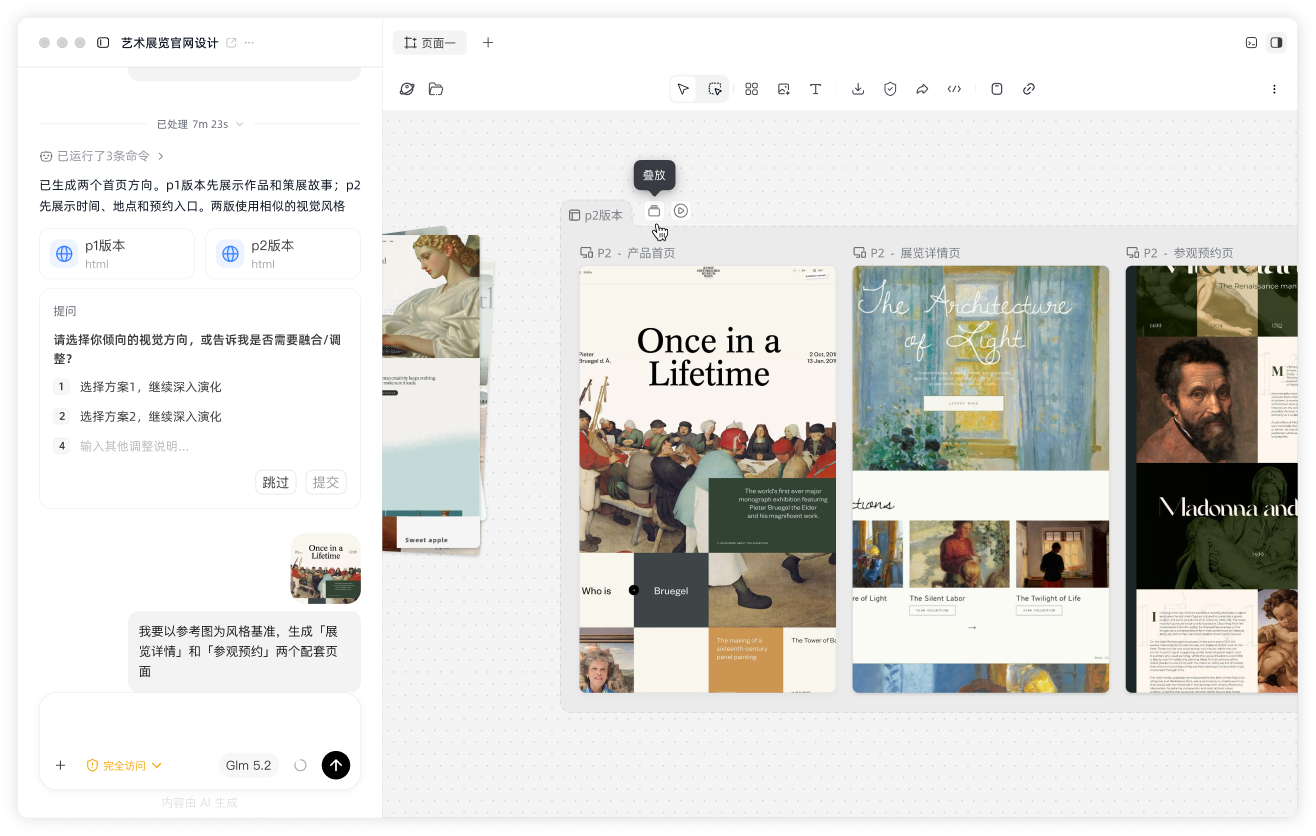This screenshot has height=836, width=1316.
Task: Select the p2版本 frame label
Action: coord(596,215)
